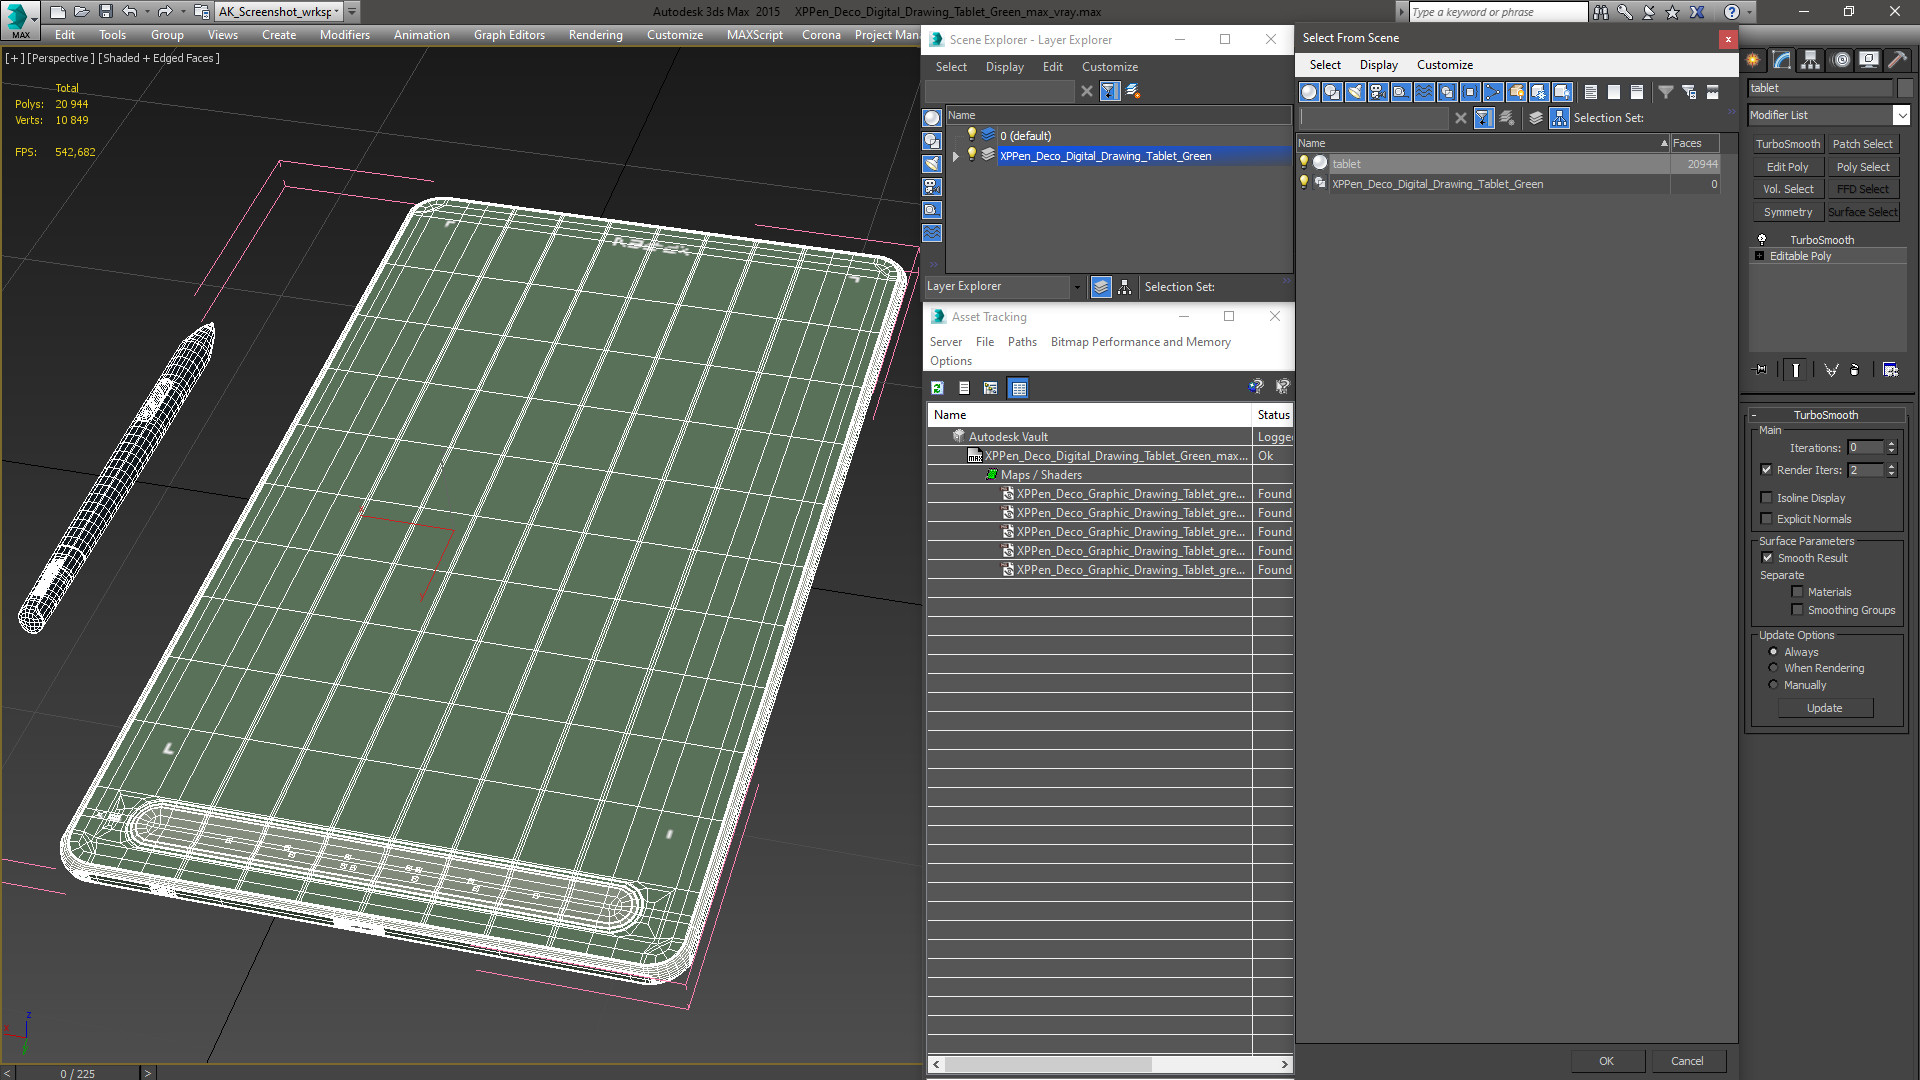Open the Paths menu in Asset Tracking
This screenshot has height=1080, width=1920.
[x=1022, y=342]
